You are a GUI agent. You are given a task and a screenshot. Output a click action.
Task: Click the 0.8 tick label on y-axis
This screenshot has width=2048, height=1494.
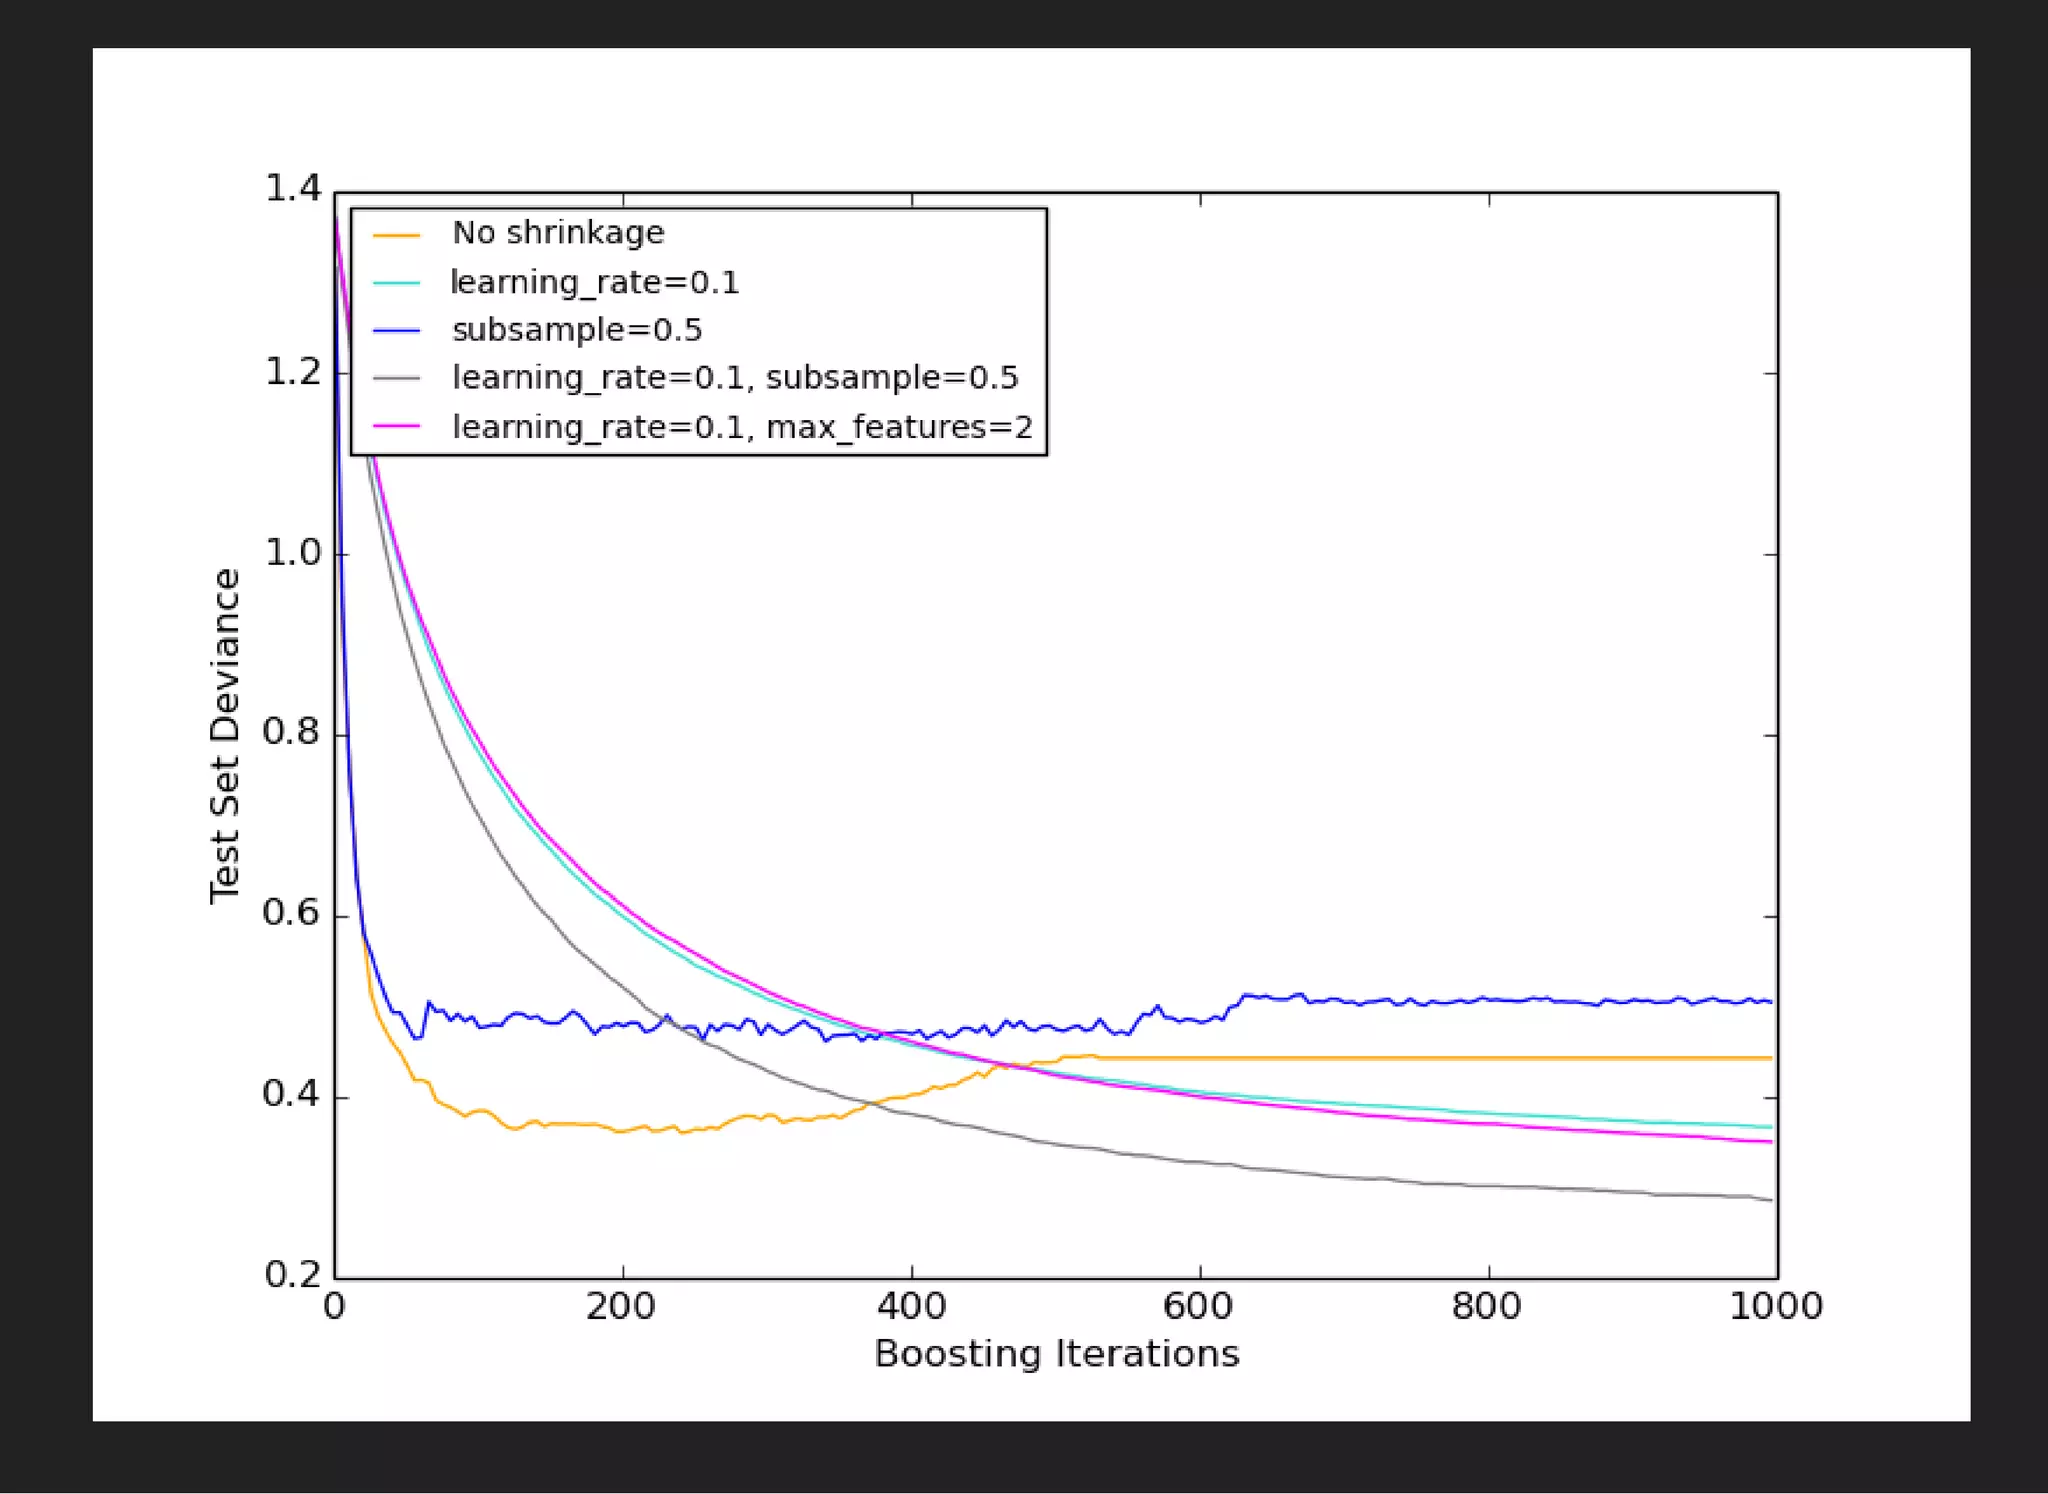[292, 732]
